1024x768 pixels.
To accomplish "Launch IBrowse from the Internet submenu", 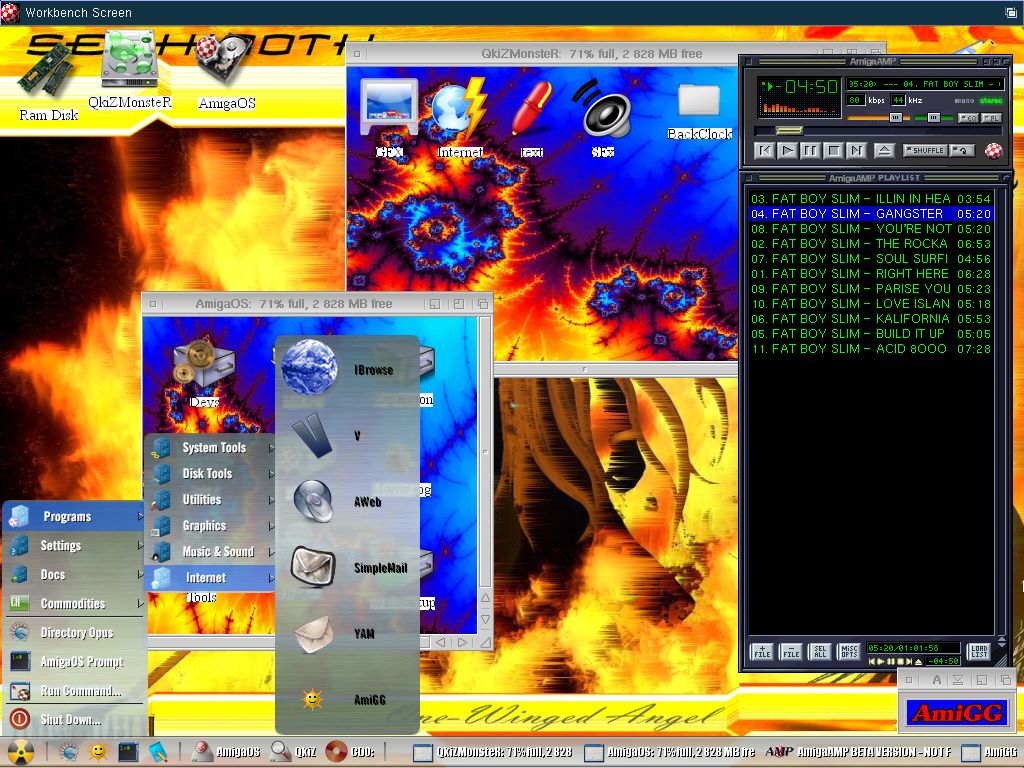I will pos(347,369).
